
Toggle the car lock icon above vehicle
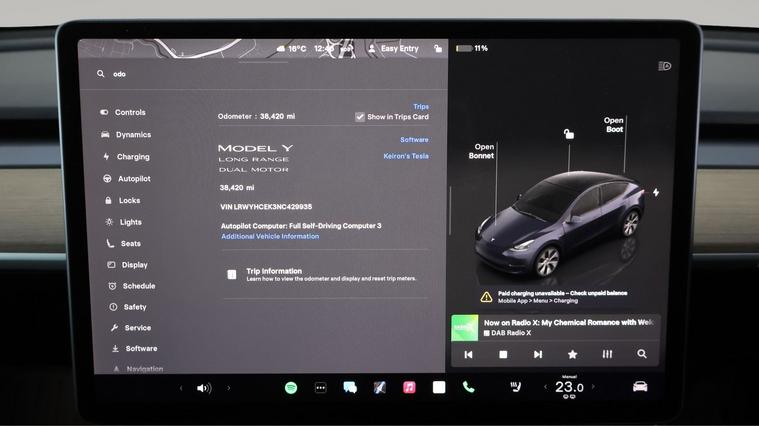pyautogui.click(x=569, y=134)
